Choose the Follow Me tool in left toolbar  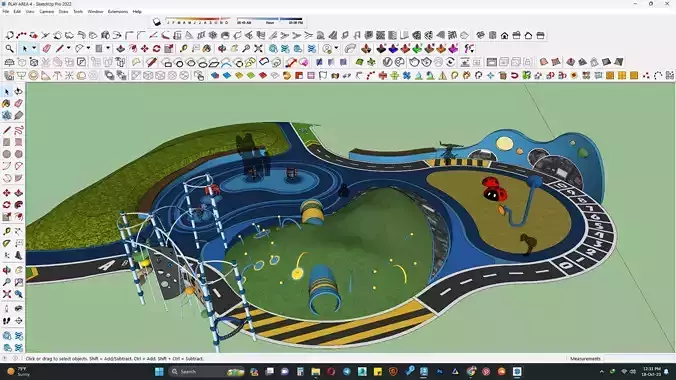point(19,205)
